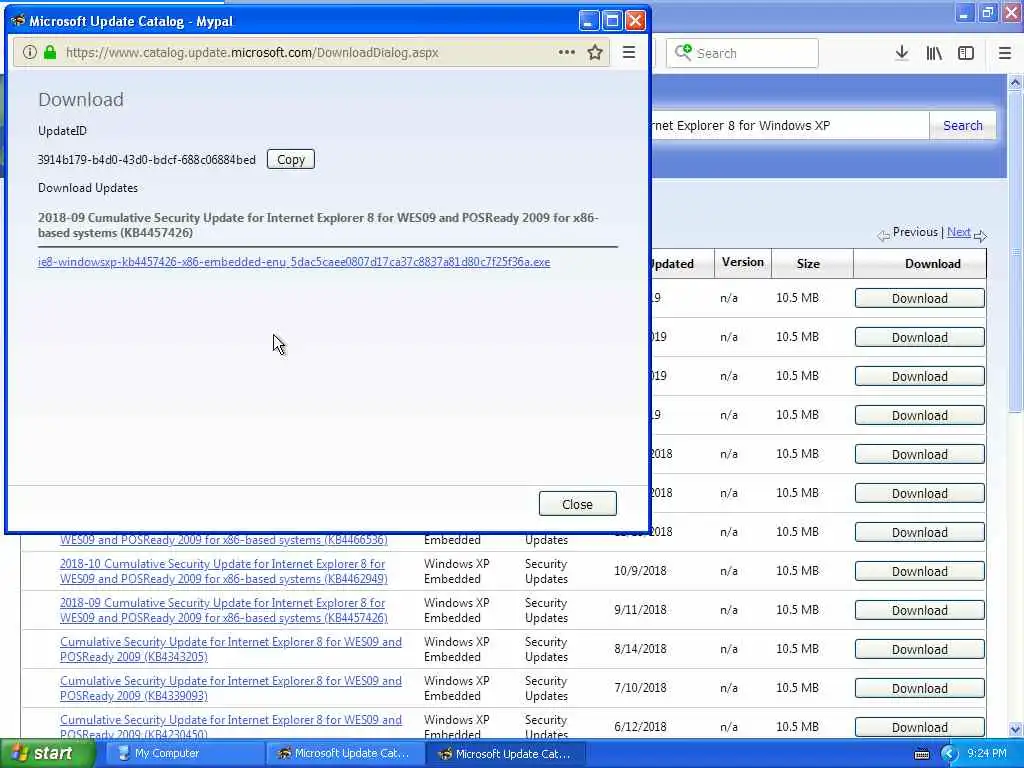
Task: Close the download dialog with Close button
Action: point(577,504)
